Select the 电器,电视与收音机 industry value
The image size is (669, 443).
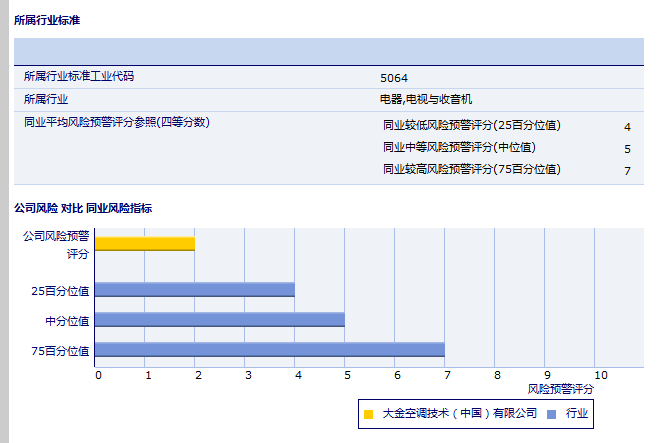point(425,99)
